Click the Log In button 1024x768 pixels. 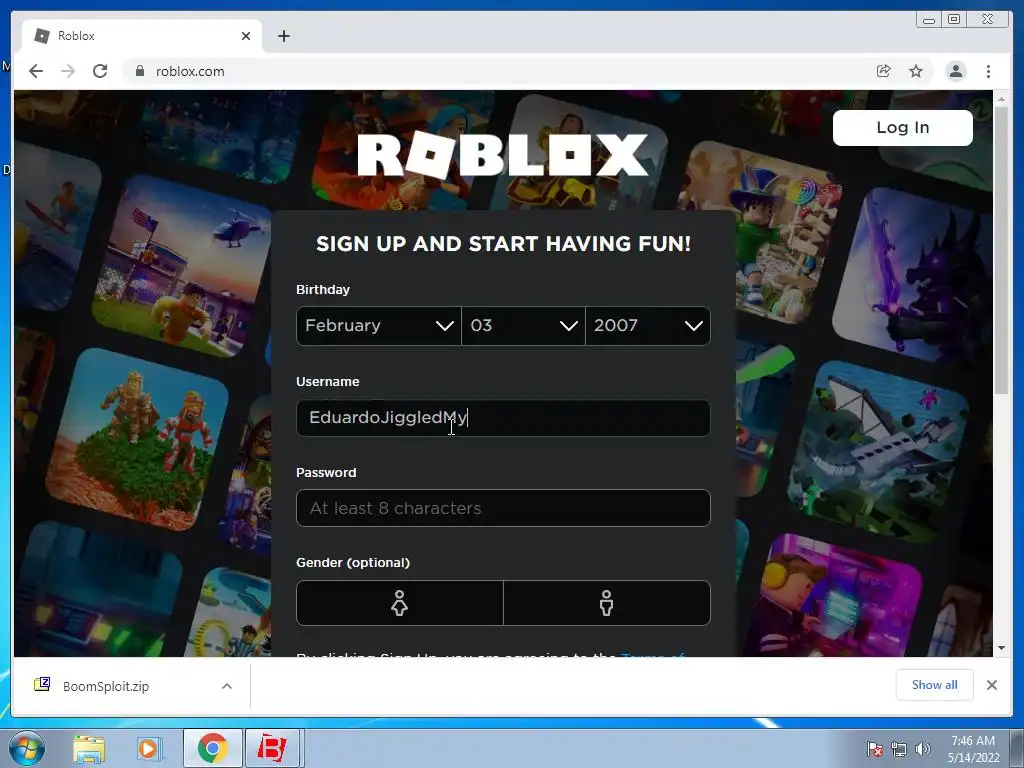coord(903,127)
